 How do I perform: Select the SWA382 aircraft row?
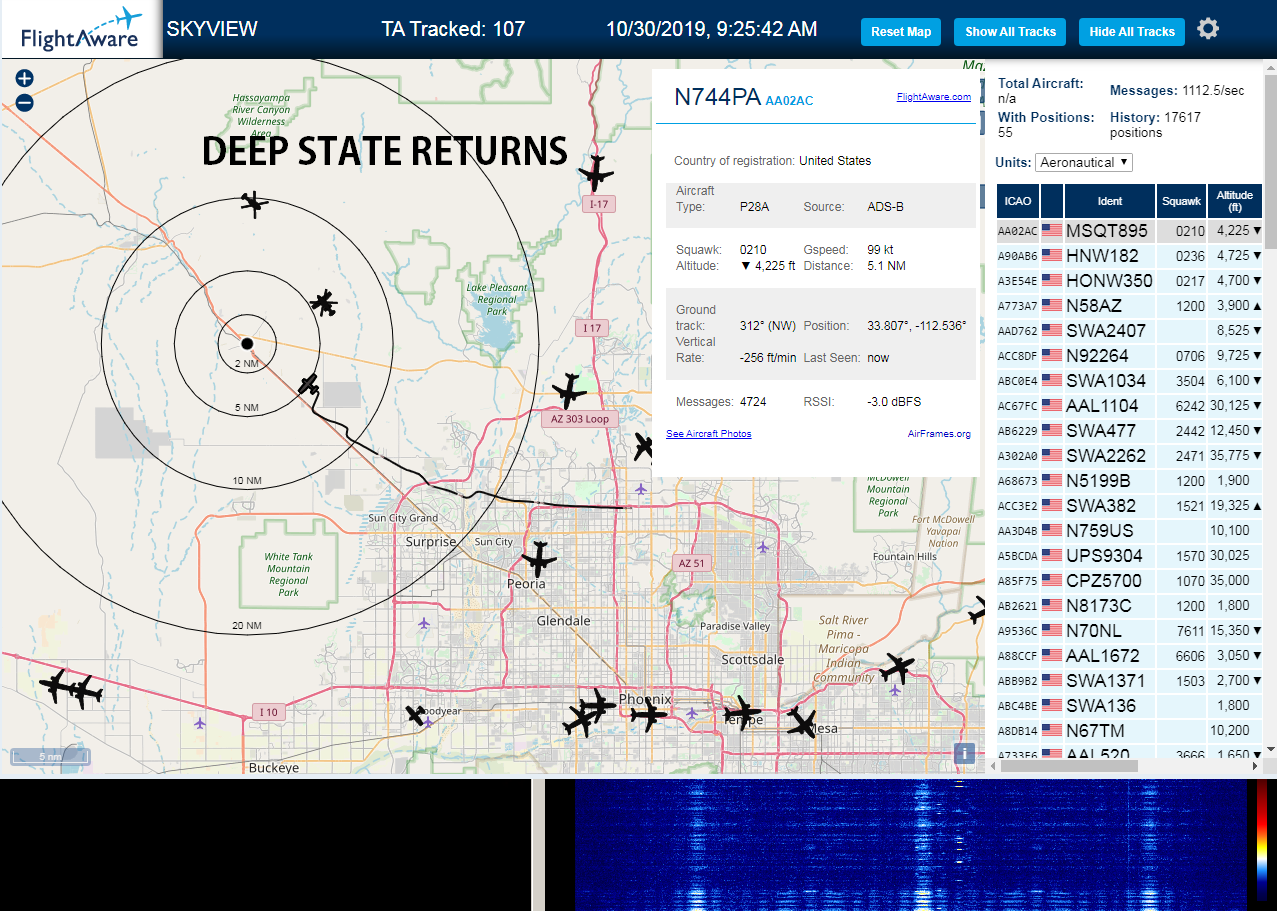1129,506
